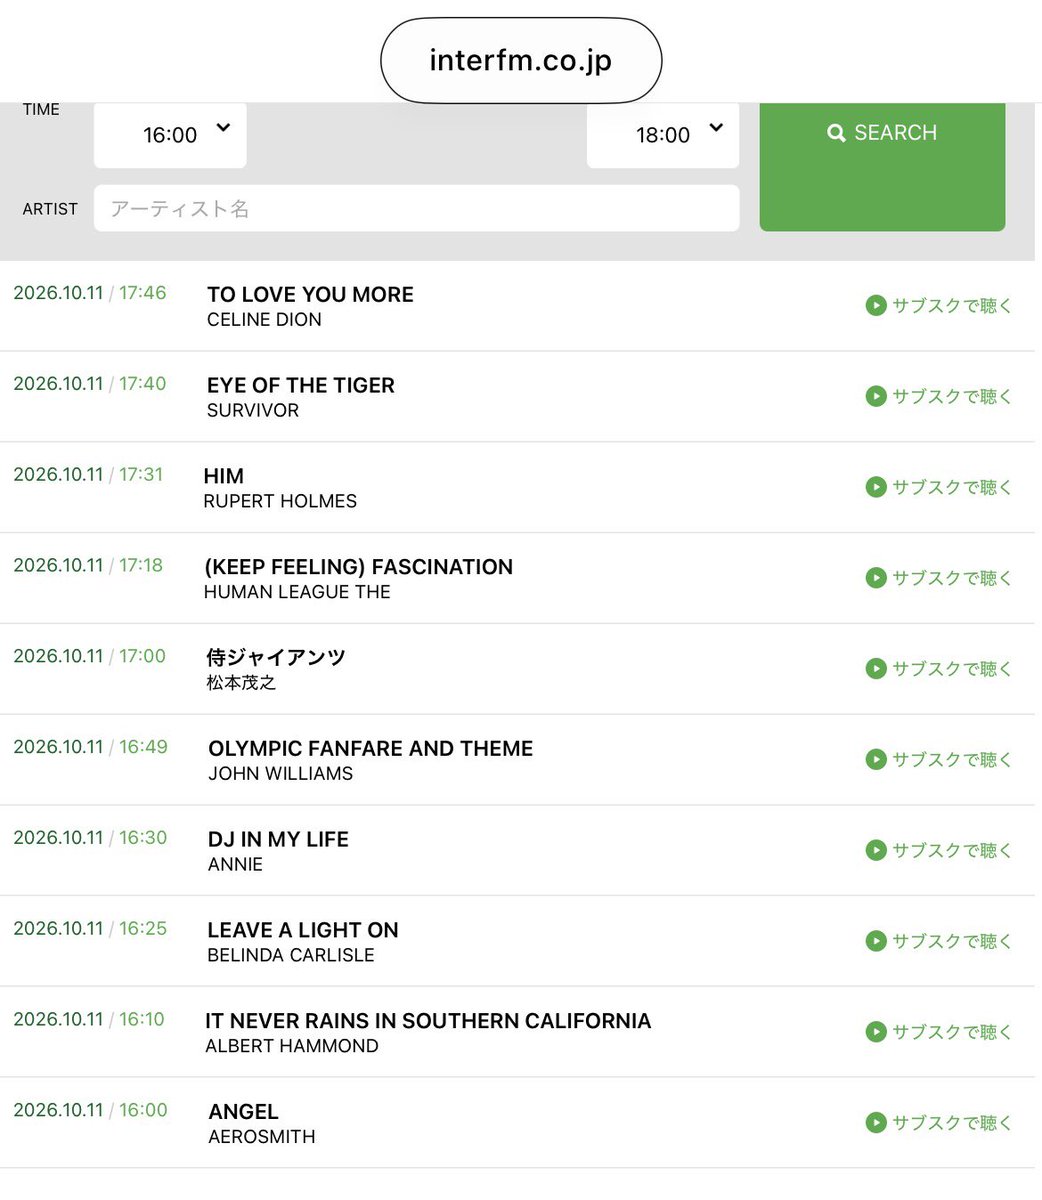This screenshot has width=1042, height=1200.
Task: Click the 2026.10.11 / 17:00 timestamp
Action: [x=89, y=656]
